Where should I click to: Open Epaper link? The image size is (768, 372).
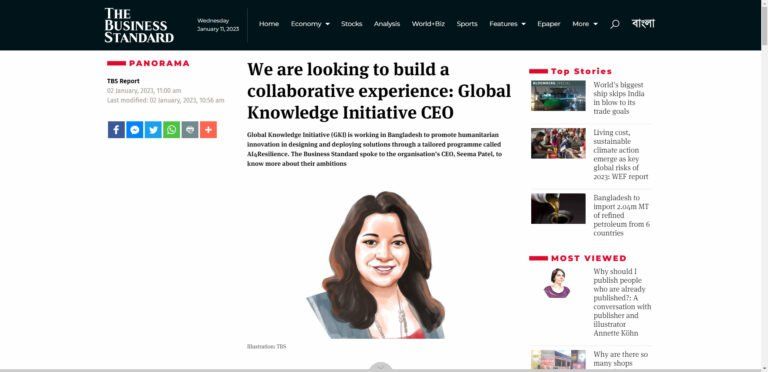[549, 24]
